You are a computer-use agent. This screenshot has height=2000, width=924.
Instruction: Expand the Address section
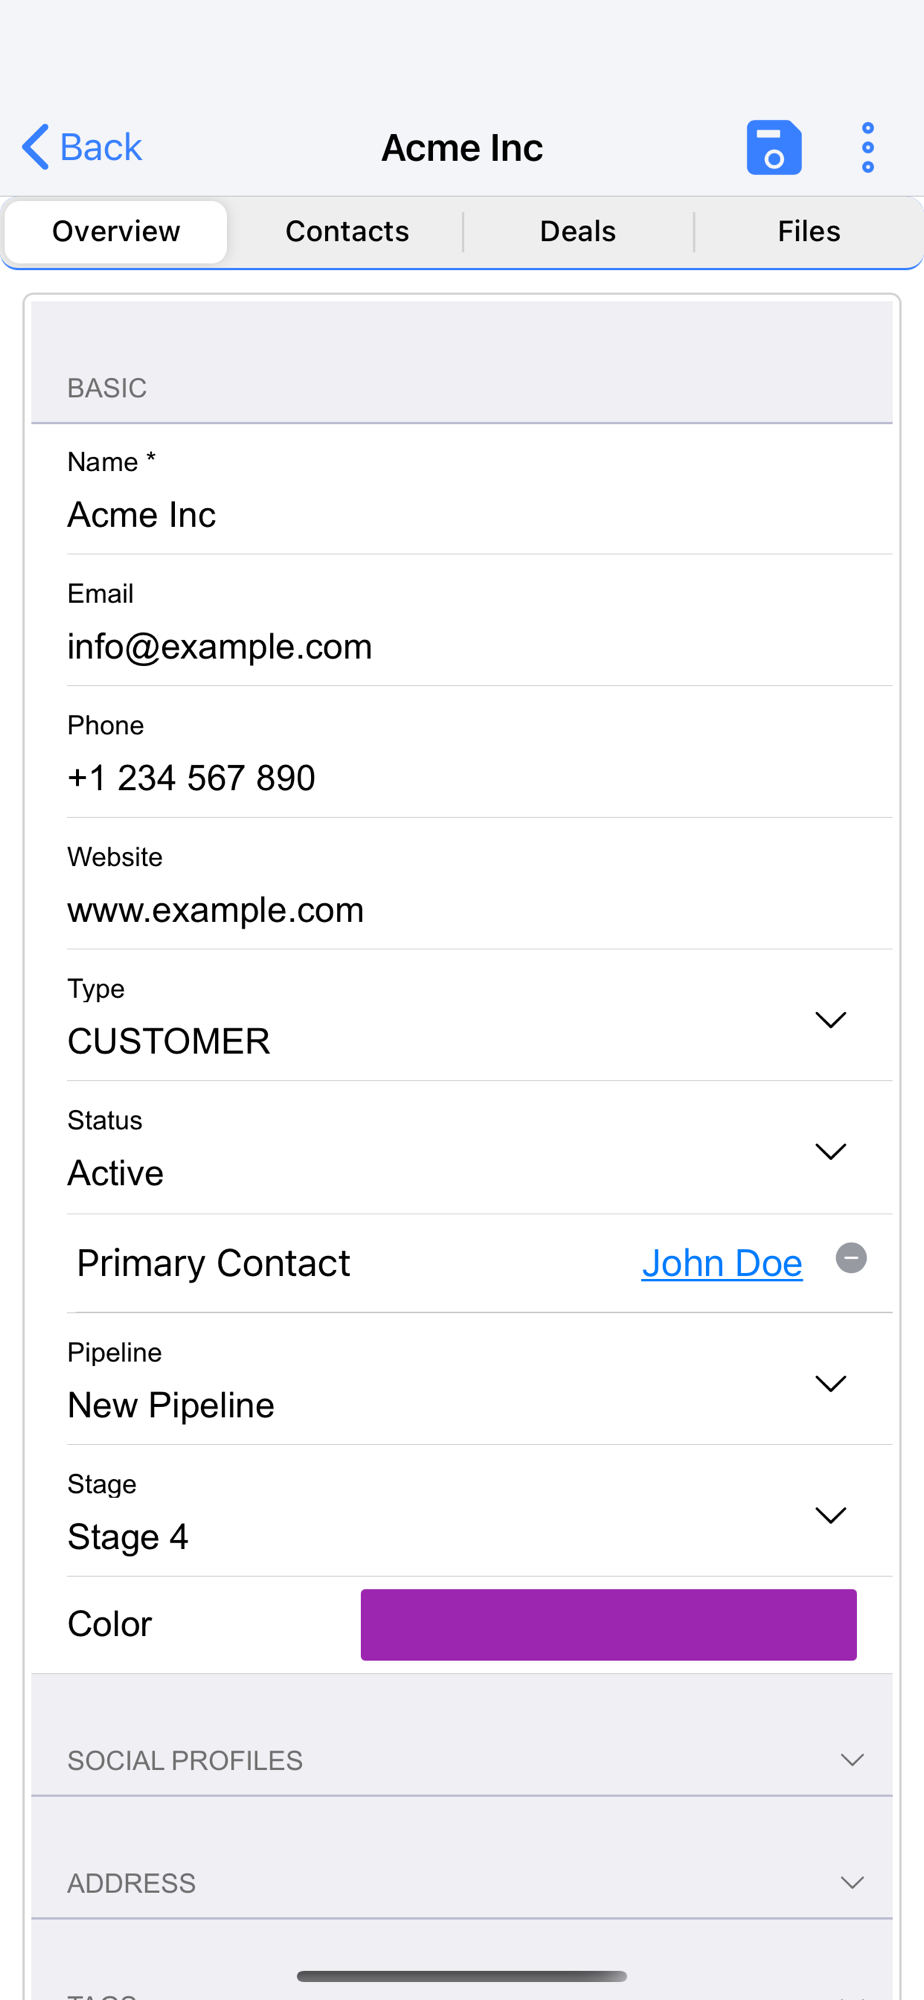tap(462, 1882)
